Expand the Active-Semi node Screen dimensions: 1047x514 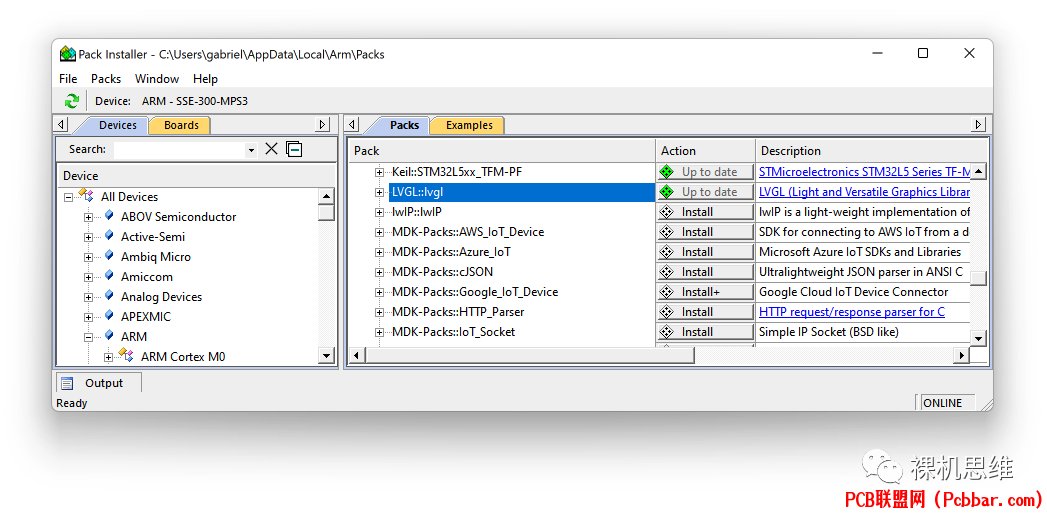[88, 238]
